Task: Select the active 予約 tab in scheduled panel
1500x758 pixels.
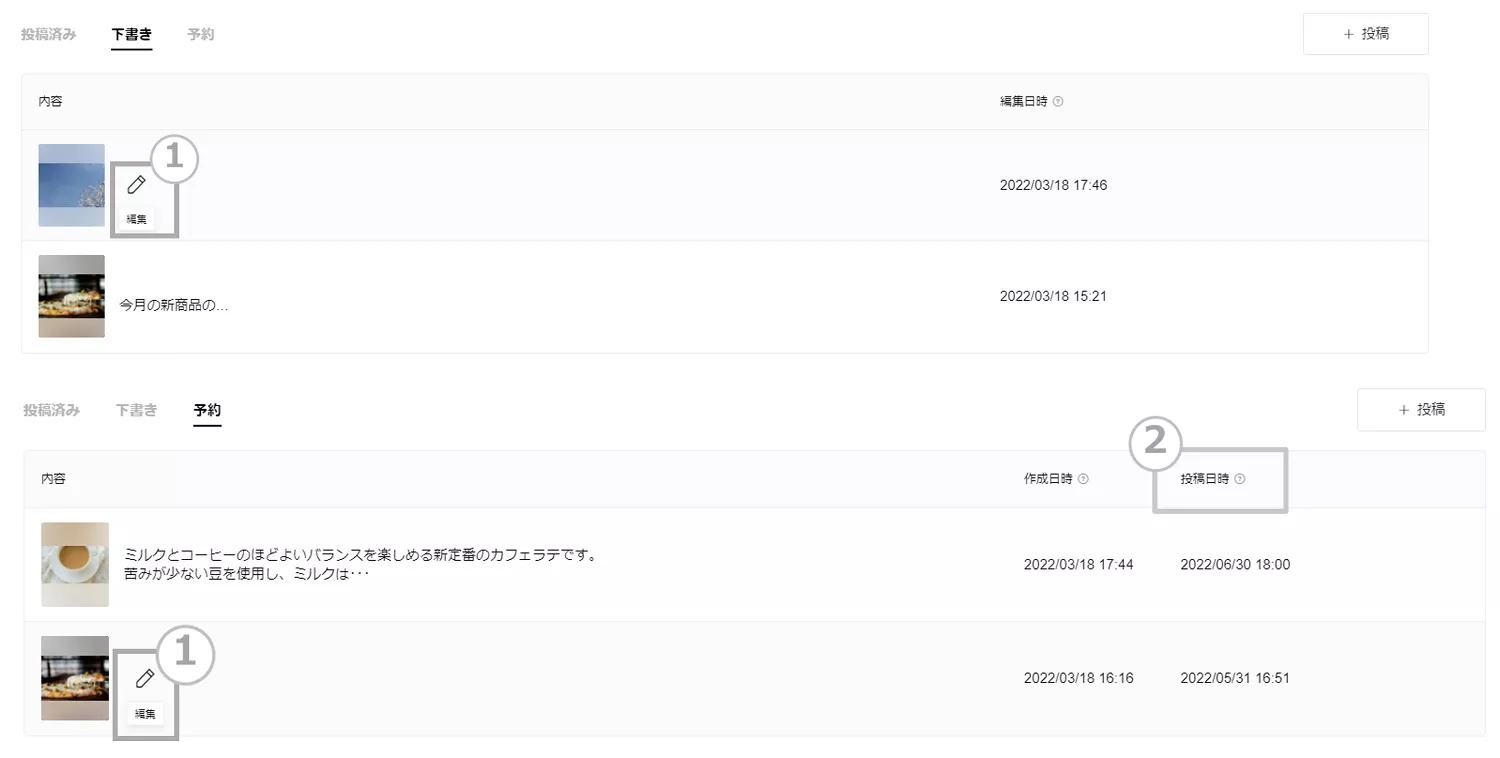Action: click(x=208, y=410)
